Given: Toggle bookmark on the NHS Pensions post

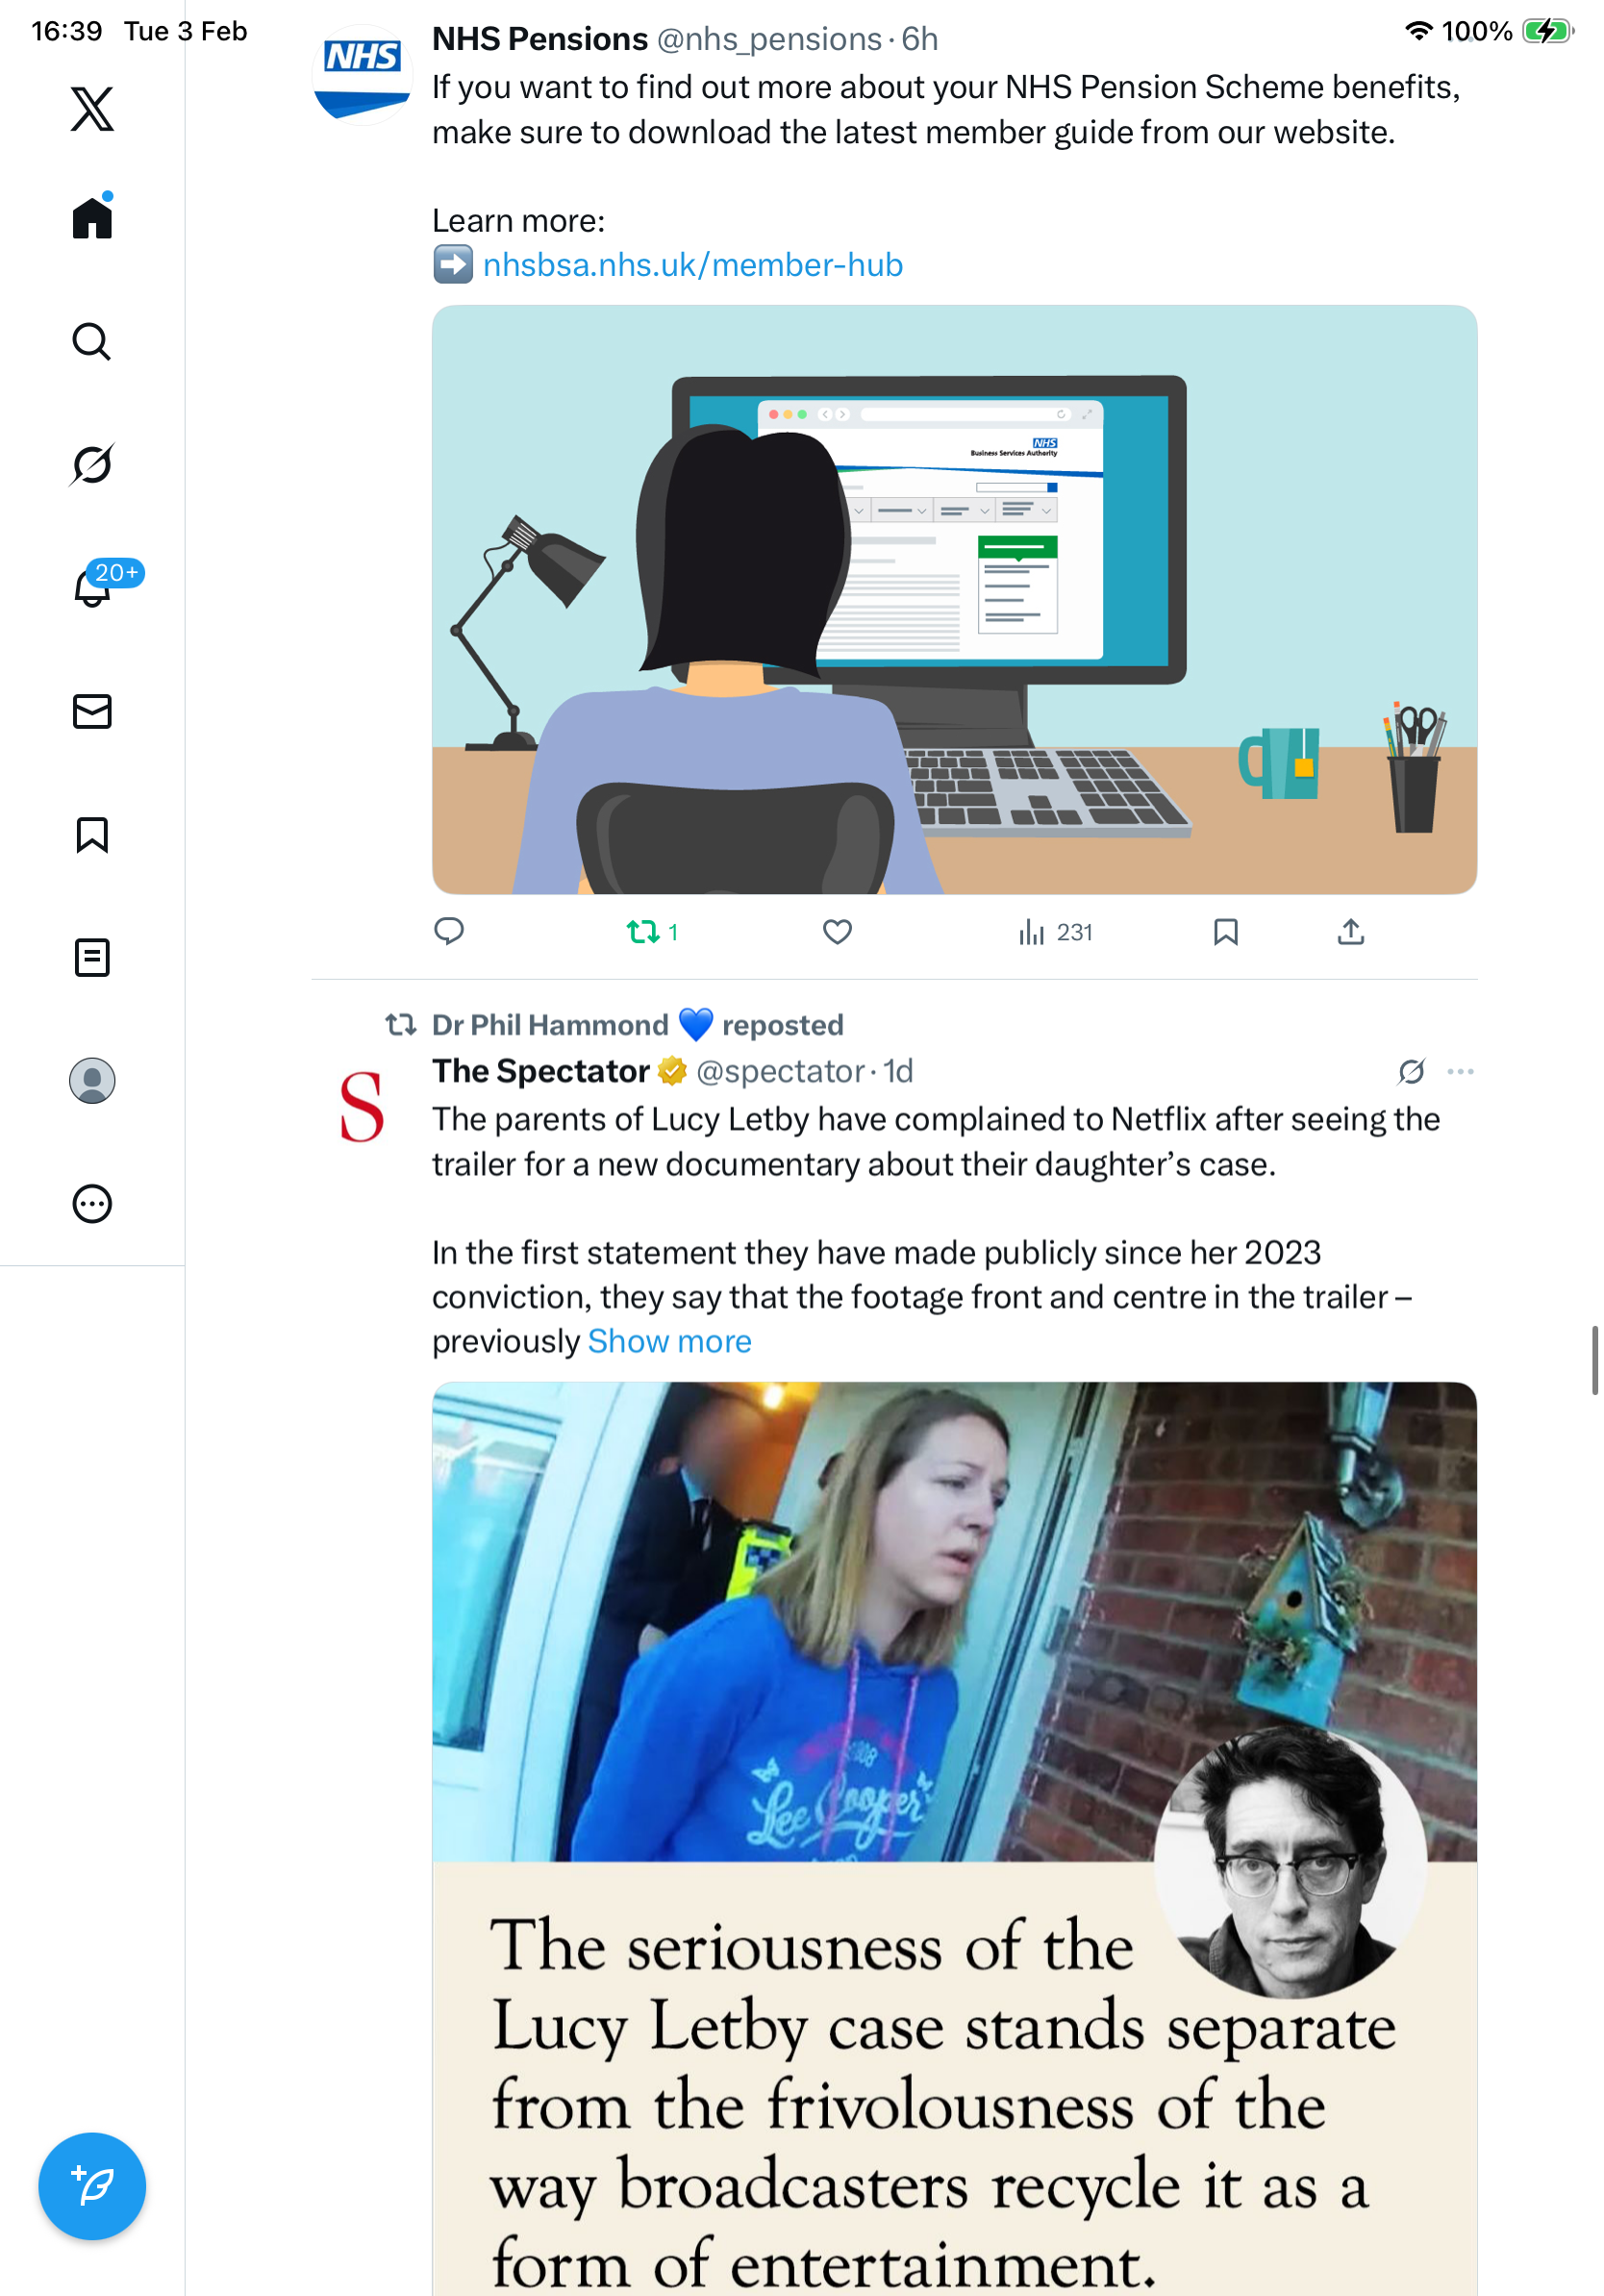Looking at the screenshot, I should 1226,932.
